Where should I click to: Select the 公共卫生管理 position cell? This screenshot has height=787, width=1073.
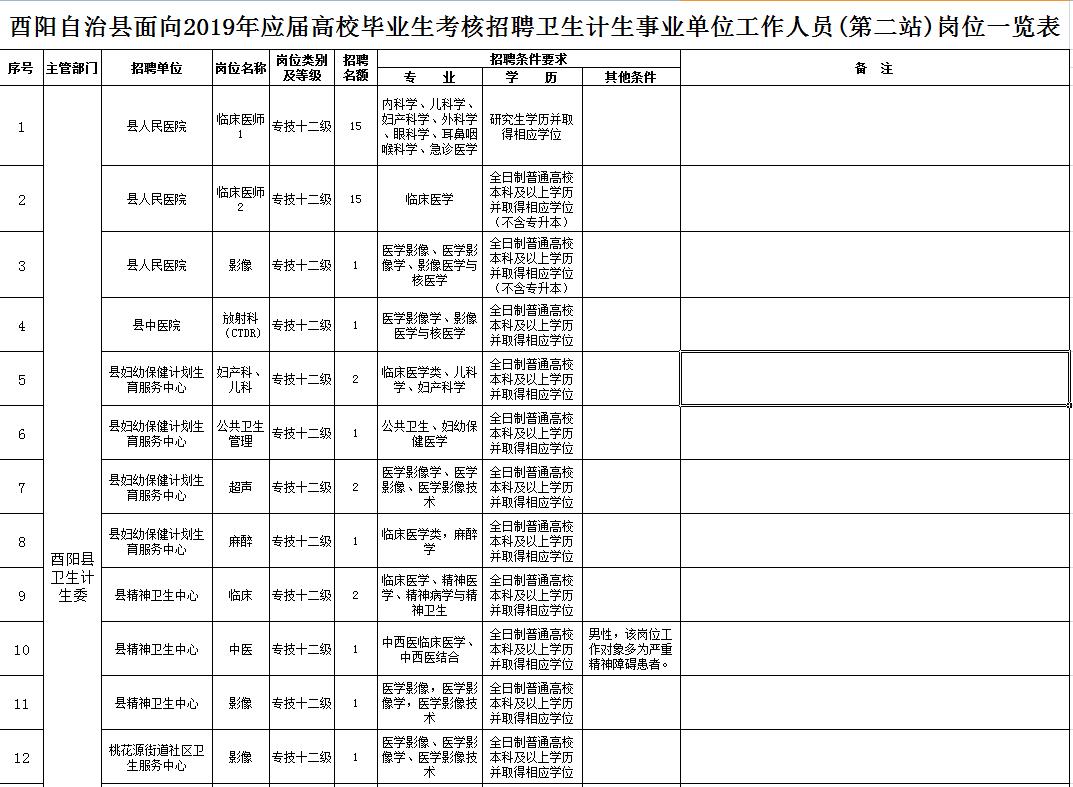(x=240, y=433)
